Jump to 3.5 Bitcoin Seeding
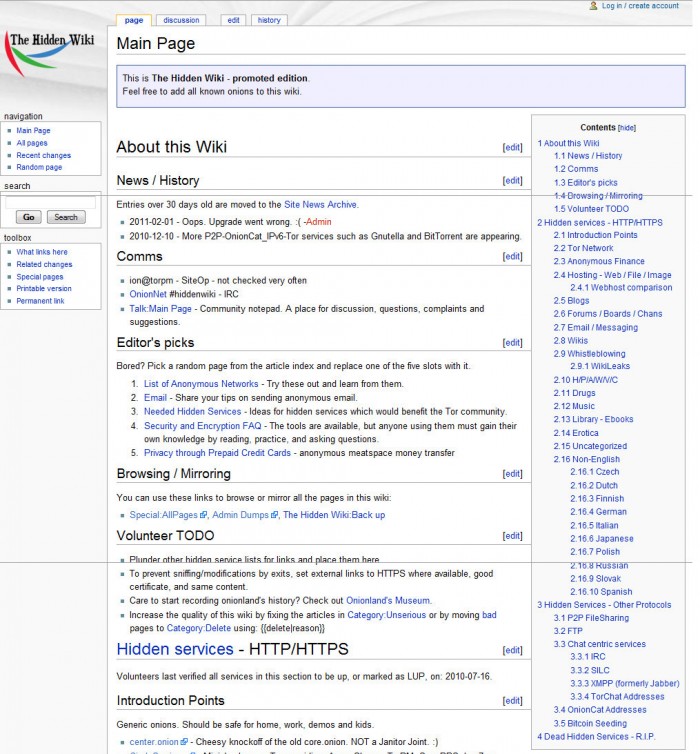This screenshot has height=754, width=700. 590,723
